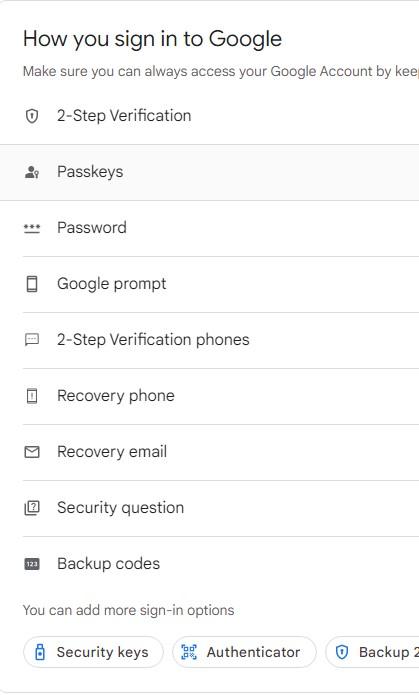Open the Password settings row

pyautogui.click(x=221, y=228)
